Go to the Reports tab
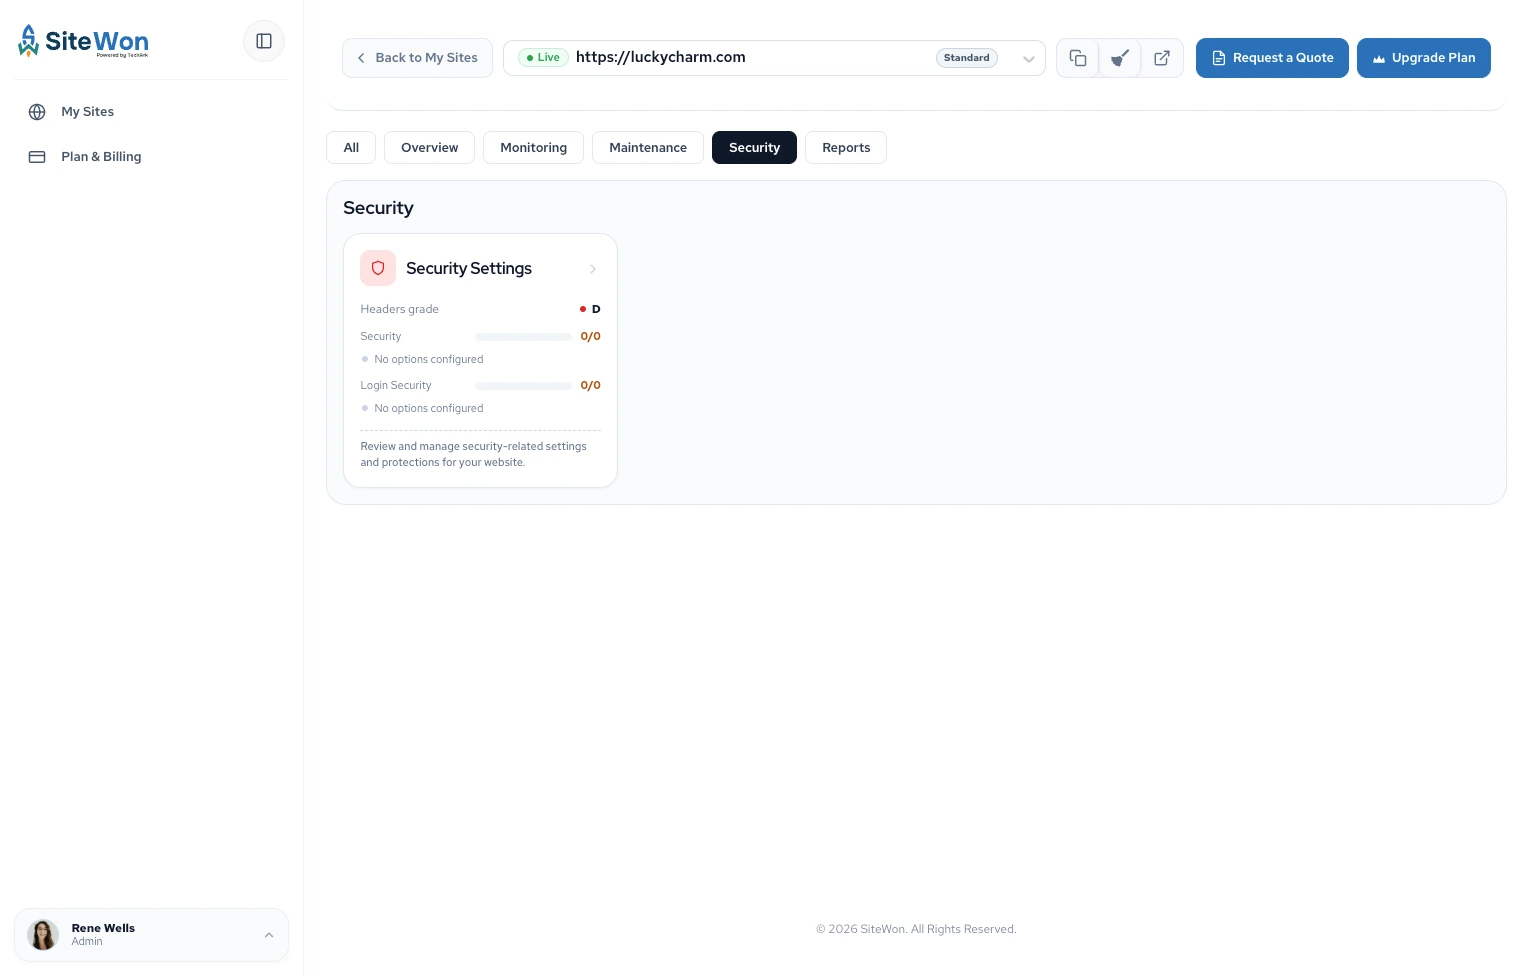The image size is (1529, 976). [x=846, y=148]
